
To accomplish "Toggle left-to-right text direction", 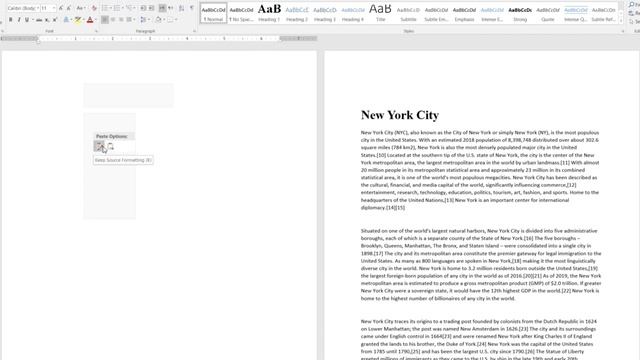I will 162,8.
